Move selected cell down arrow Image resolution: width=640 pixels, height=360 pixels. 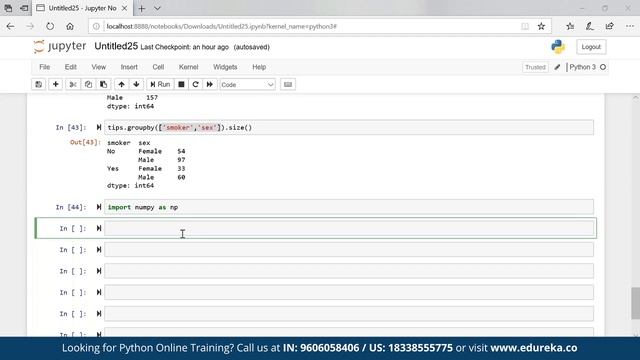136,84
